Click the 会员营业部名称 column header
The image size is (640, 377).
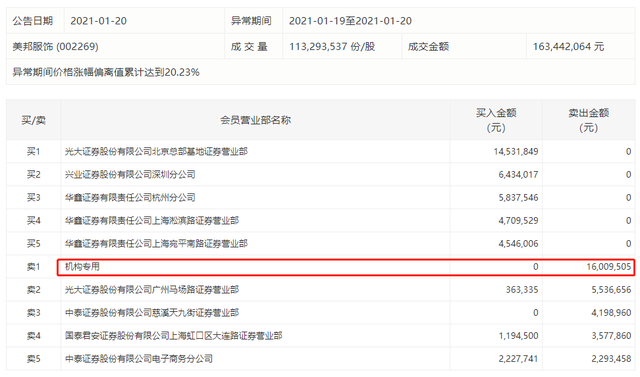click(256, 120)
